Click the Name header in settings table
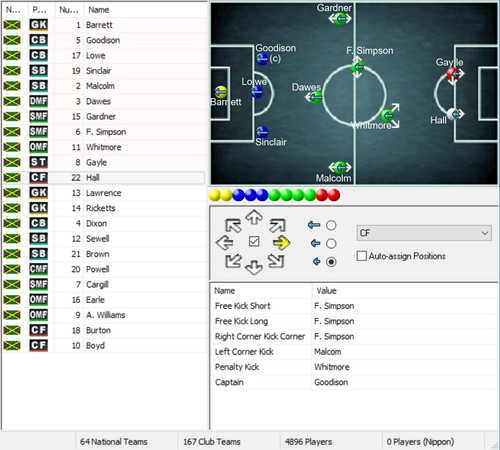 [224, 291]
